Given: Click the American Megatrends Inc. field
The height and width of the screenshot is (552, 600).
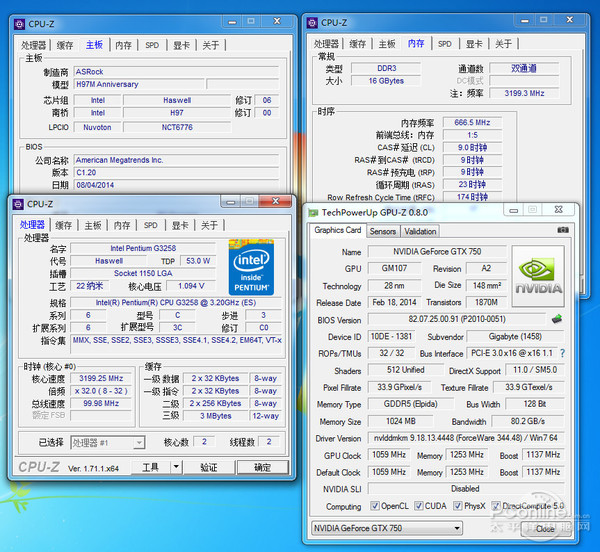Looking at the screenshot, I should tap(176, 160).
